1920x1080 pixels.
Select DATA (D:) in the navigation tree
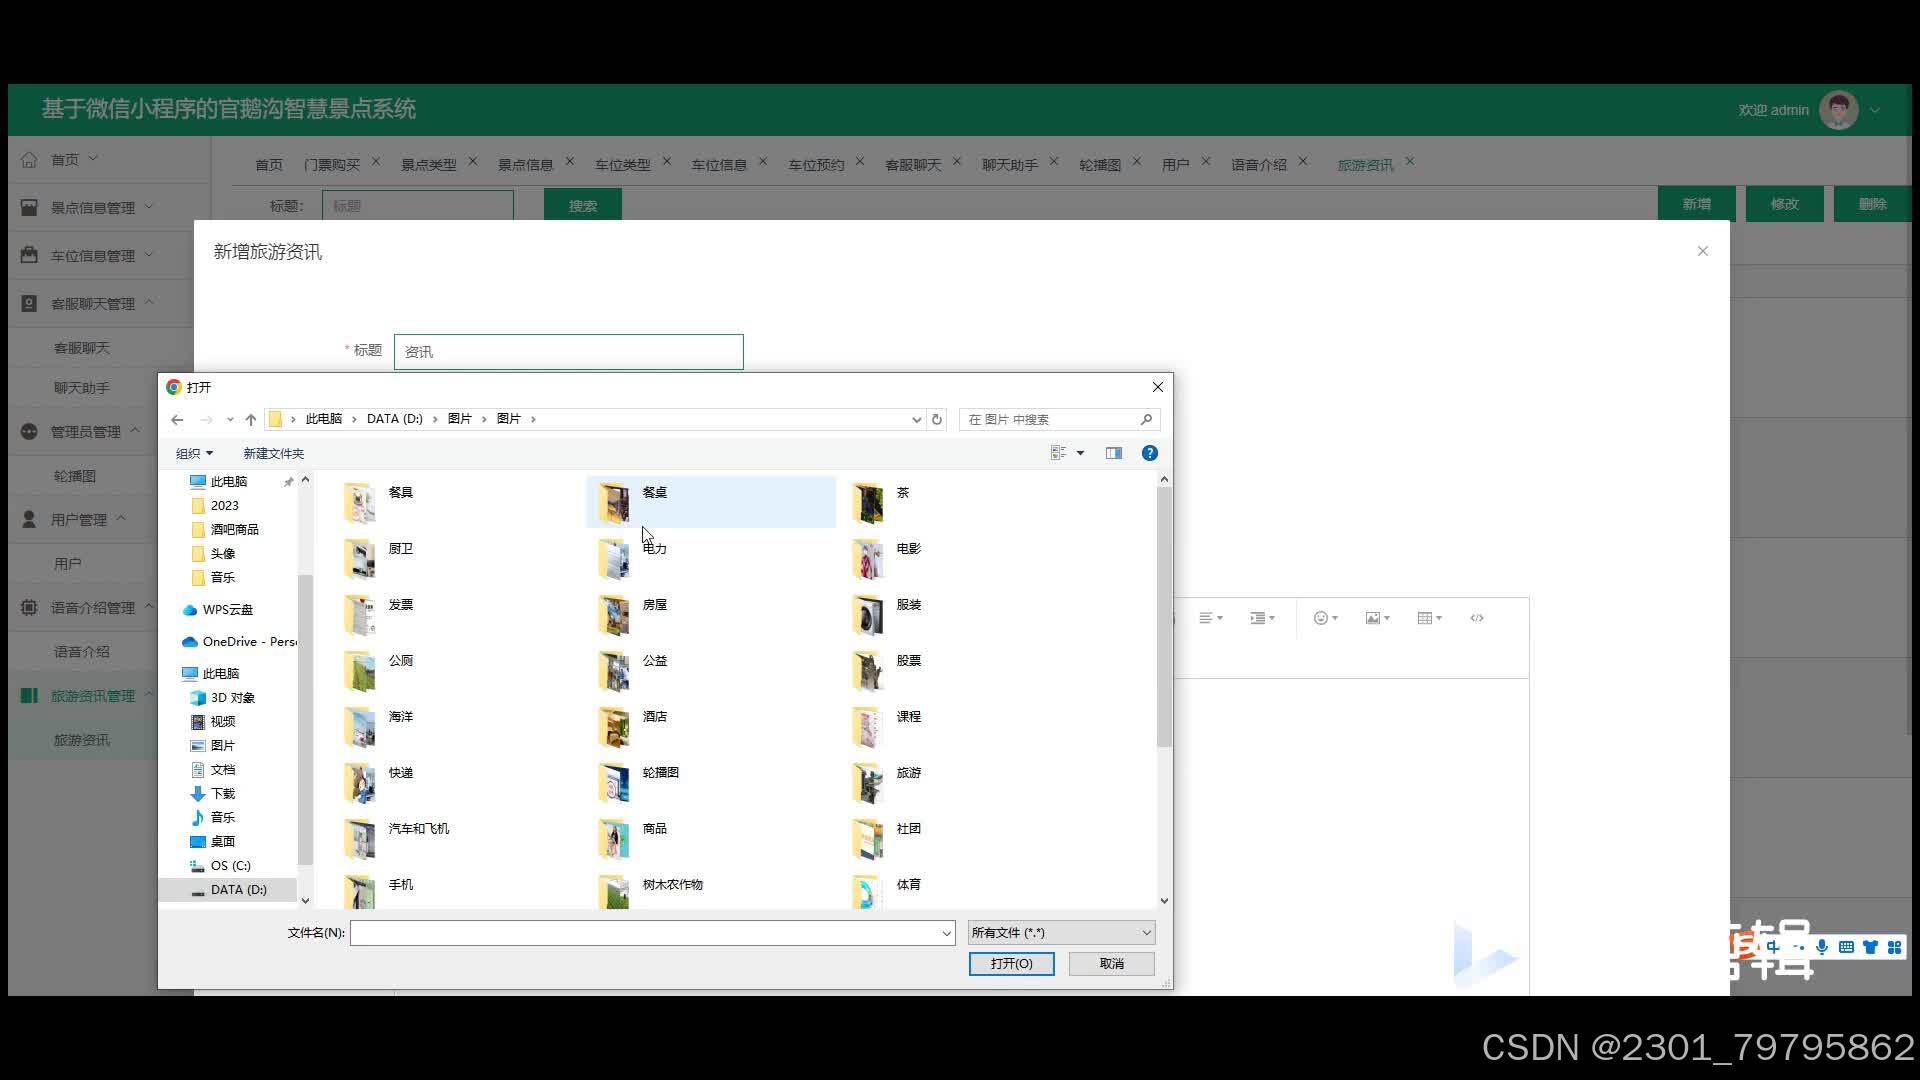(x=238, y=889)
